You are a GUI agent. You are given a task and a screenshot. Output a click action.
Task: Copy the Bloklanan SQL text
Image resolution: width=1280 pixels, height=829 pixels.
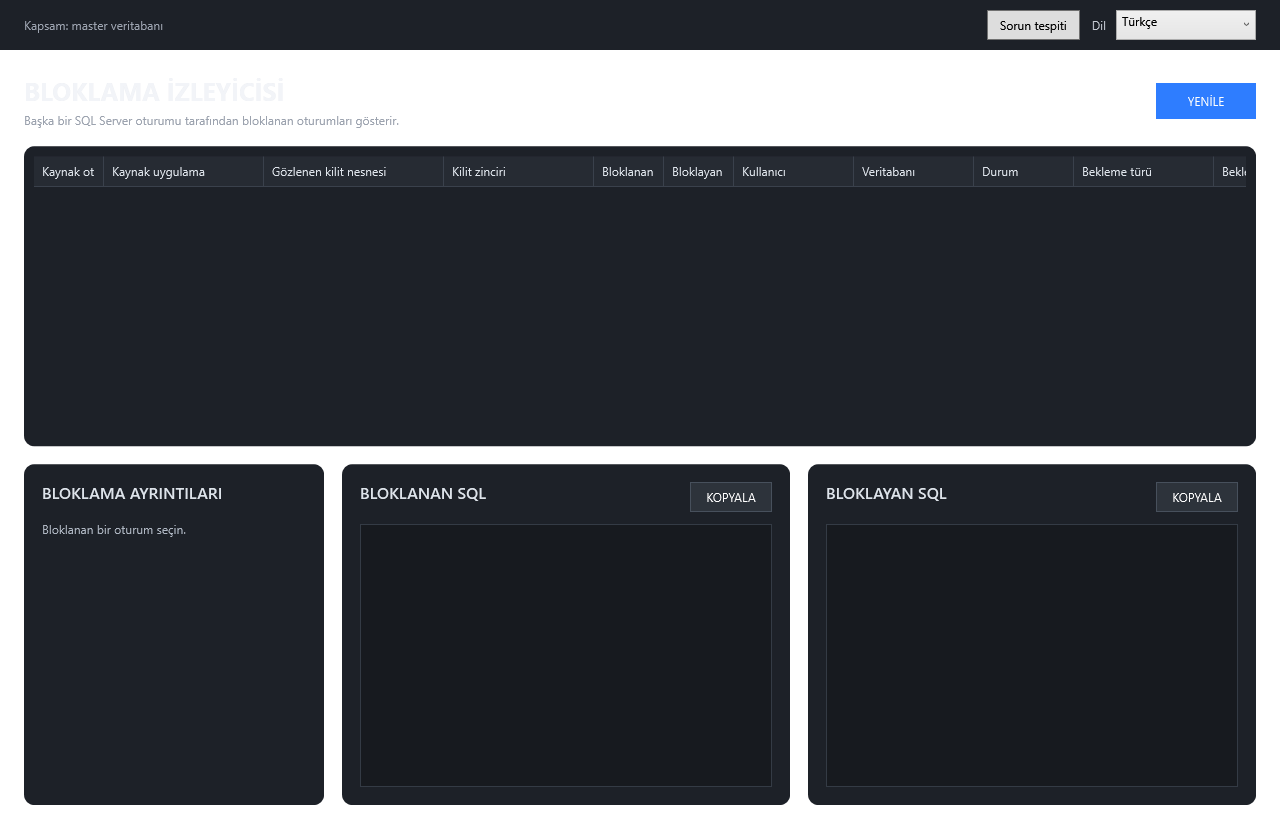730,497
